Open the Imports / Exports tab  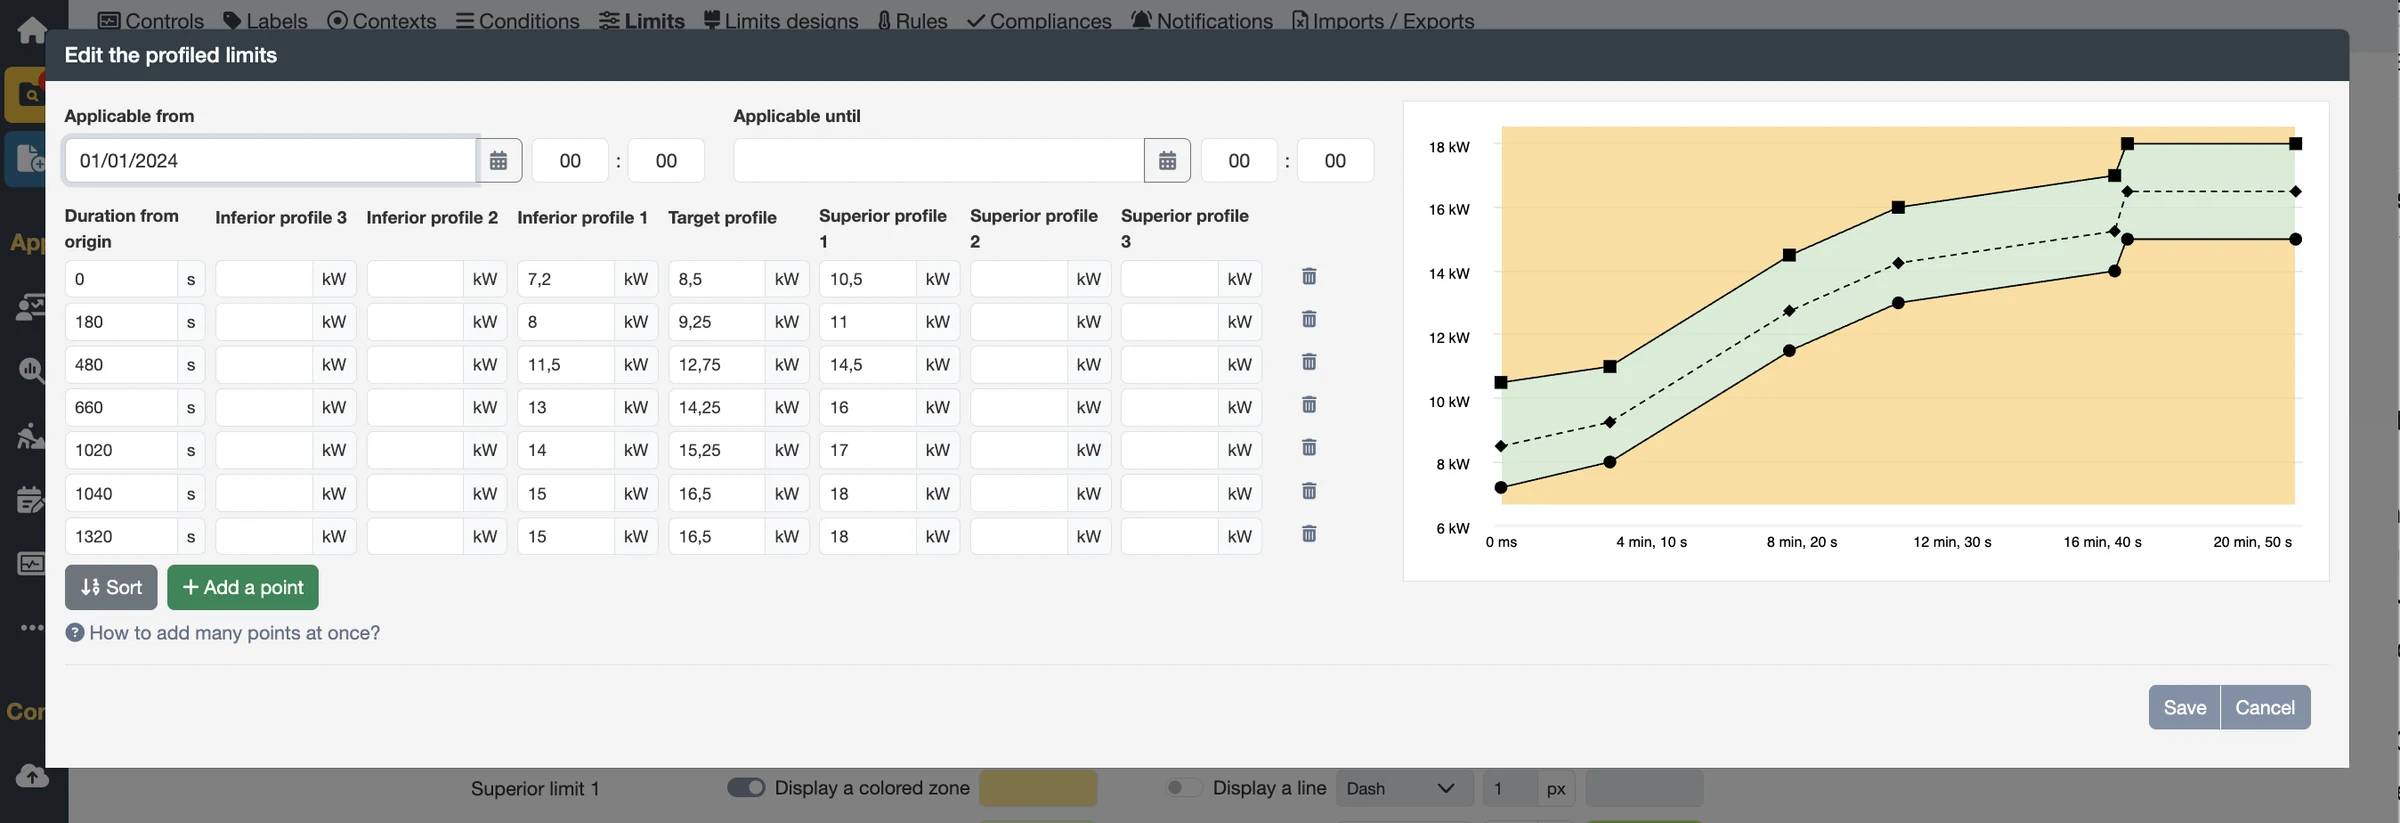pyautogui.click(x=1383, y=21)
